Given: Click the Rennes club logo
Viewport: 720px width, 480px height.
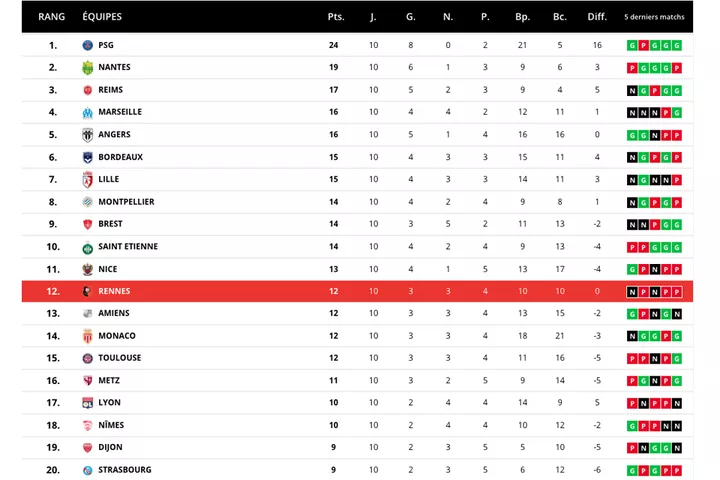Looking at the screenshot, I should (88, 291).
